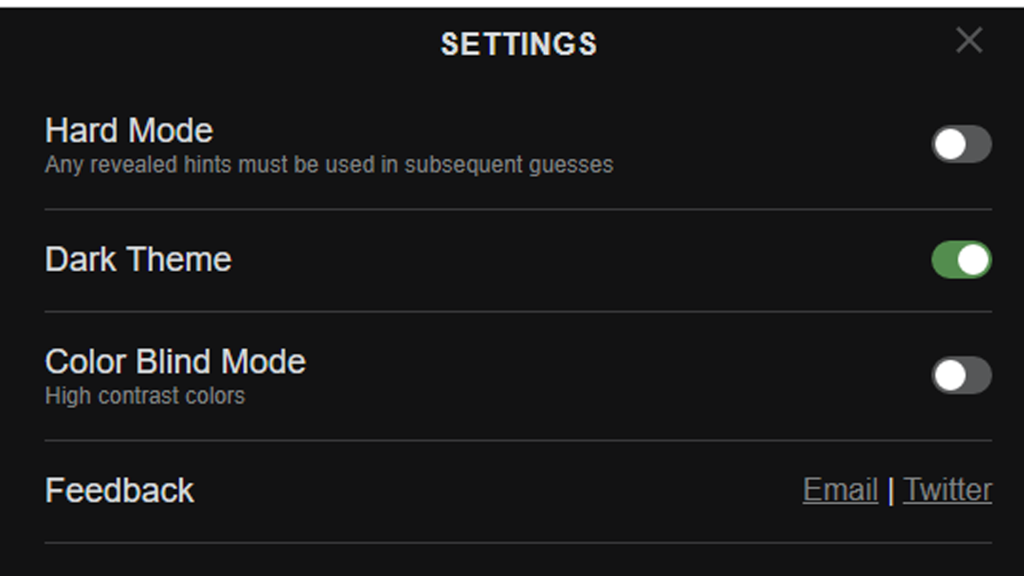Click the Hard Mode label

pyautogui.click(x=128, y=130)
